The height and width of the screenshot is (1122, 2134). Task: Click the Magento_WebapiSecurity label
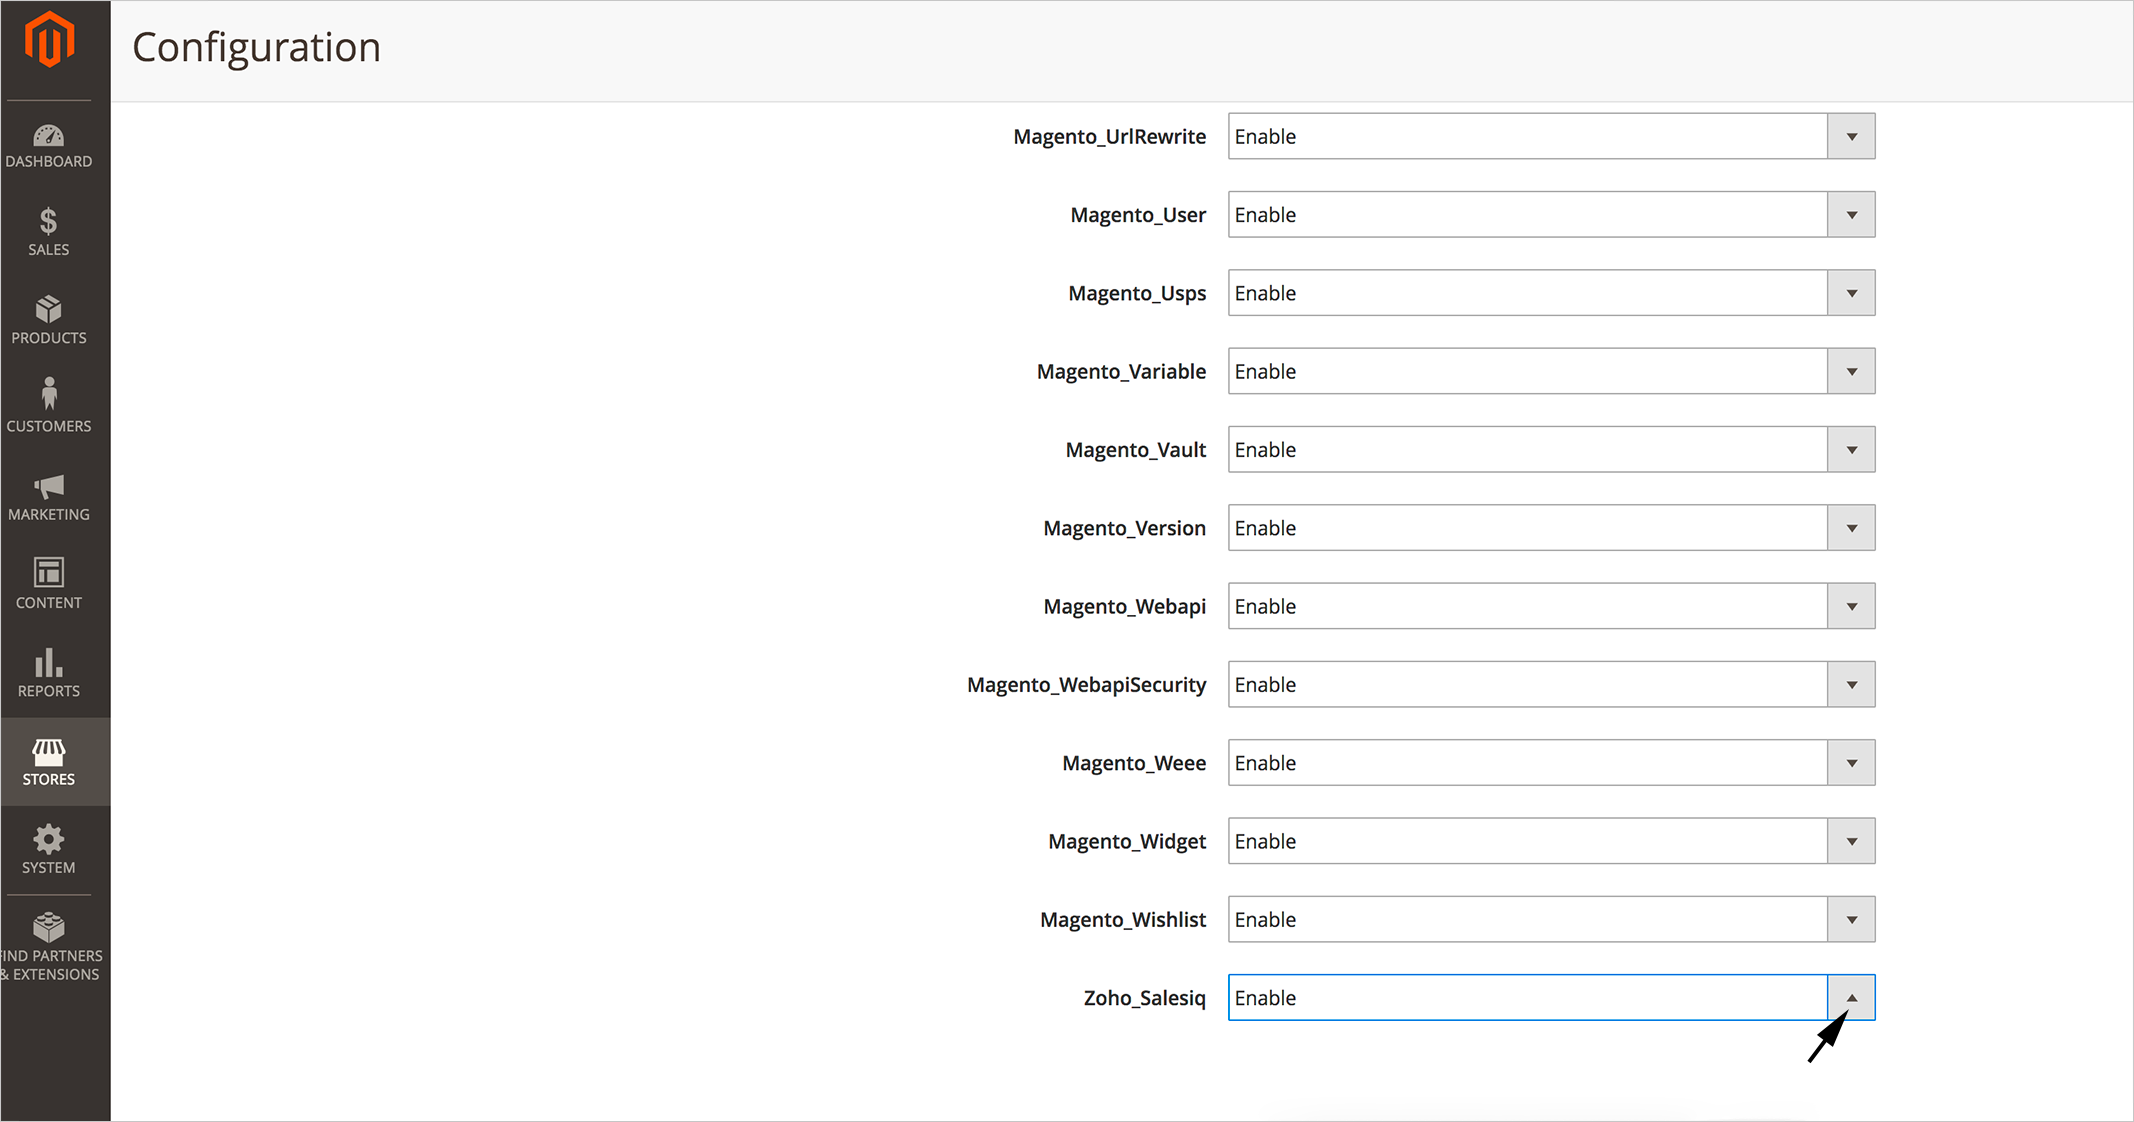coord(1086,685)
